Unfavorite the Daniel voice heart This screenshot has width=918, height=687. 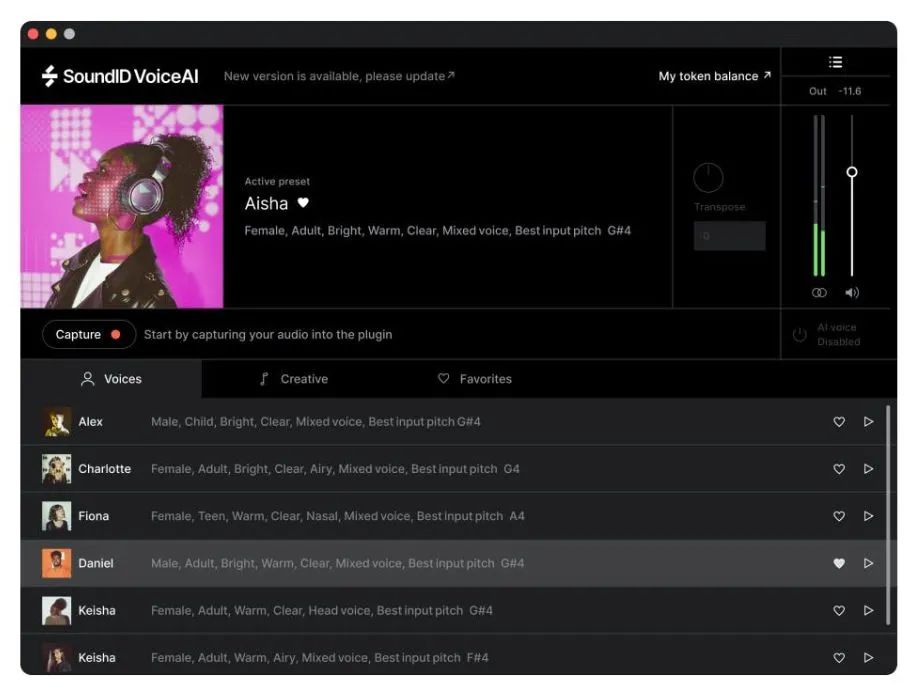click(839, 563)
